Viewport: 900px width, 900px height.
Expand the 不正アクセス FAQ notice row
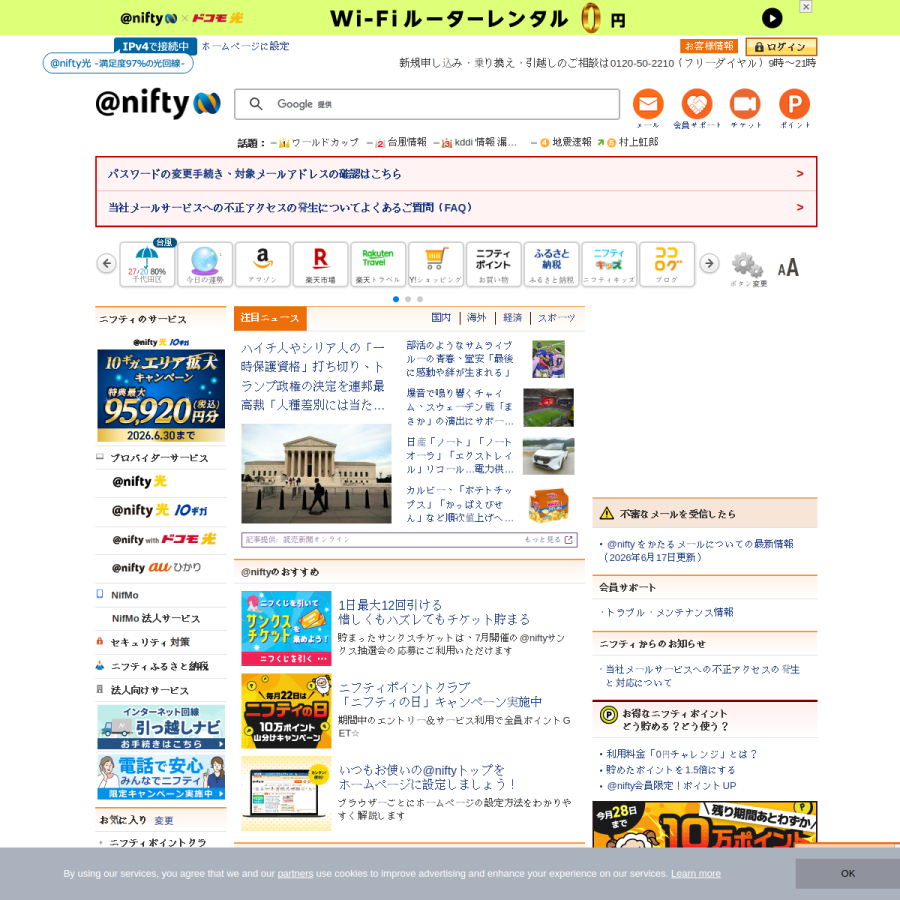(x=456, y=208)
